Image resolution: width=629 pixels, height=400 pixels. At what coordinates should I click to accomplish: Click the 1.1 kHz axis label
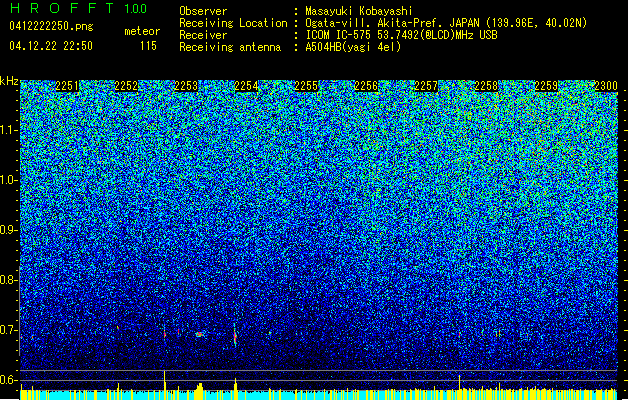point(9,130)
